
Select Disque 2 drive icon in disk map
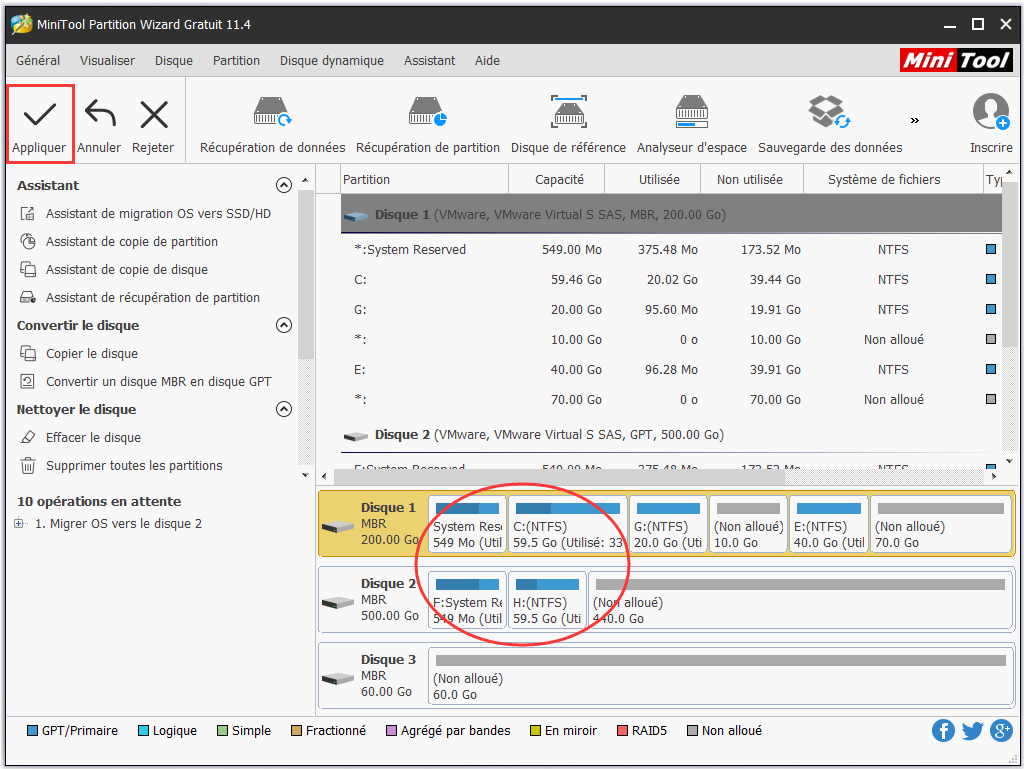pyautogui.click(x=338, y=603)
